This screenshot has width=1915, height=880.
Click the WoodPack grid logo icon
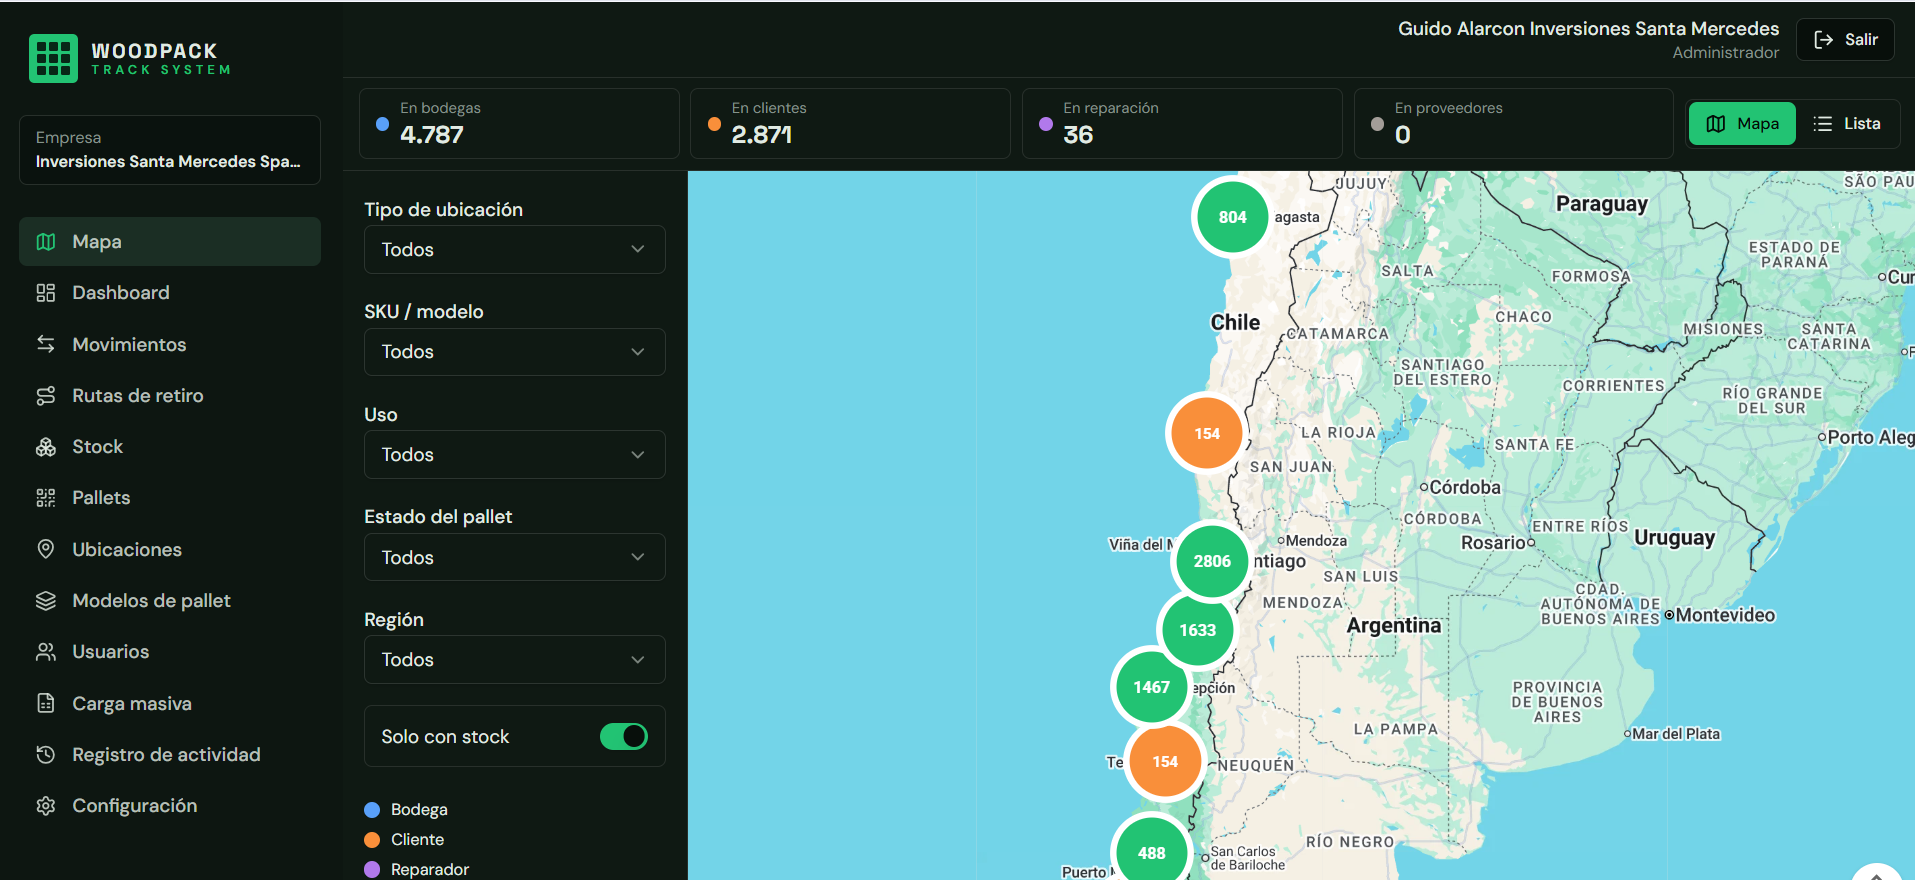[53, 58]
